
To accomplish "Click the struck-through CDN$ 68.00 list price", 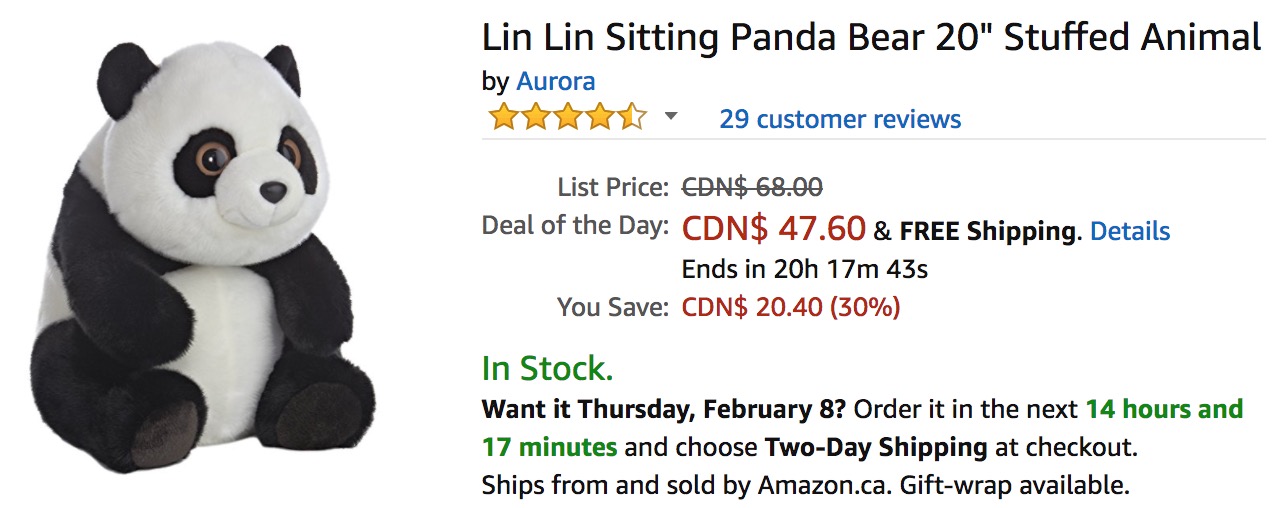I will coord(752,187).
